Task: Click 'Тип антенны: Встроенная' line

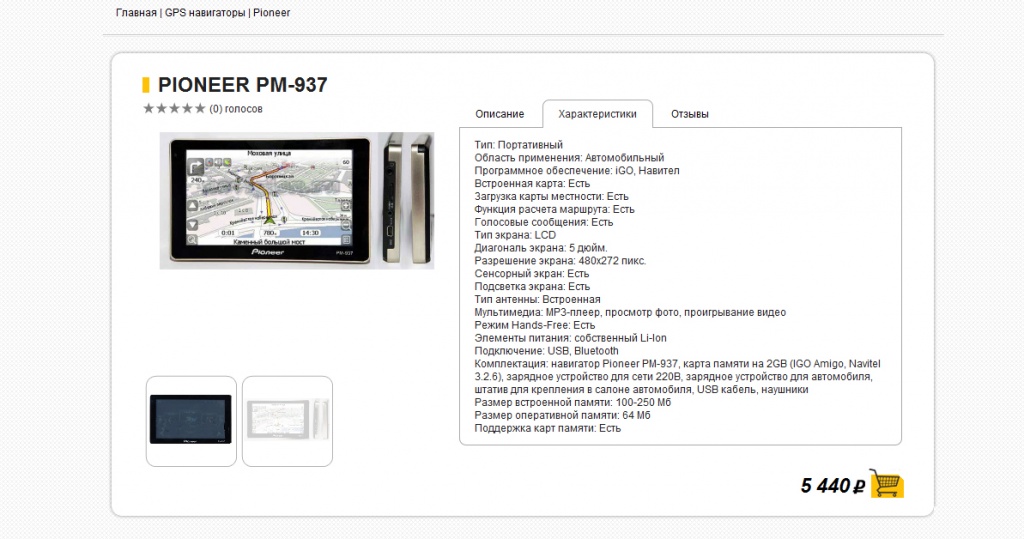Action: coord(537,299)
